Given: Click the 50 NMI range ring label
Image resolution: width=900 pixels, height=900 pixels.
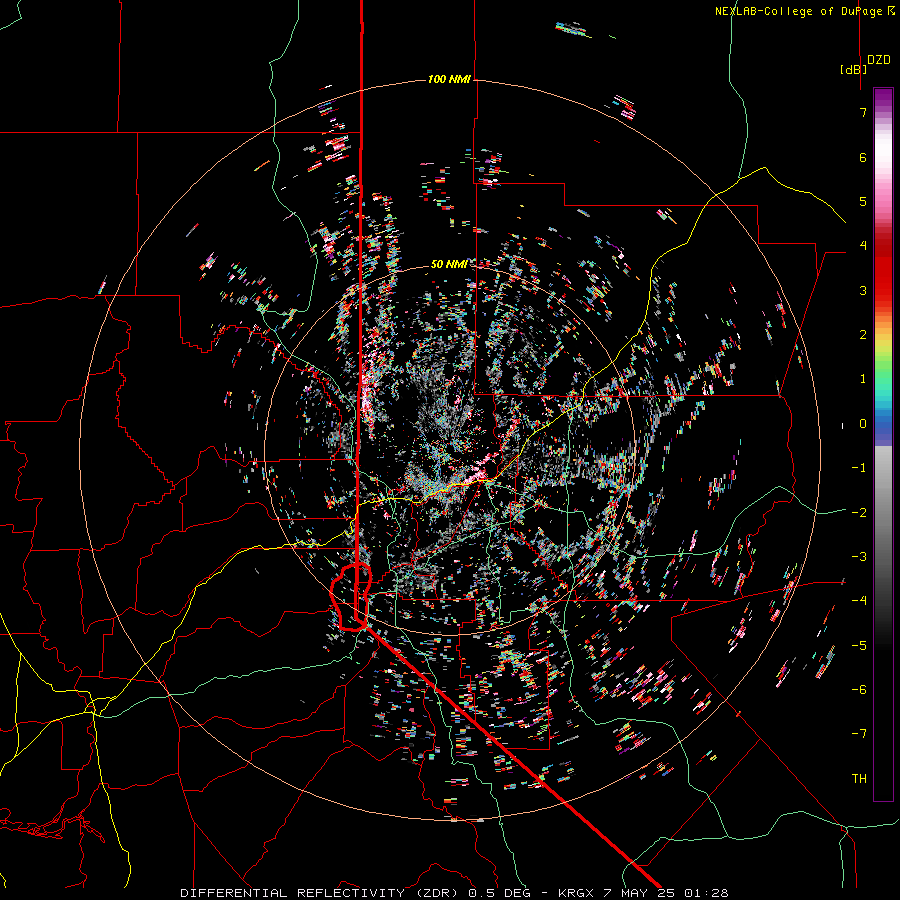Looking at the screenshot, I should (x=448, y=264).
